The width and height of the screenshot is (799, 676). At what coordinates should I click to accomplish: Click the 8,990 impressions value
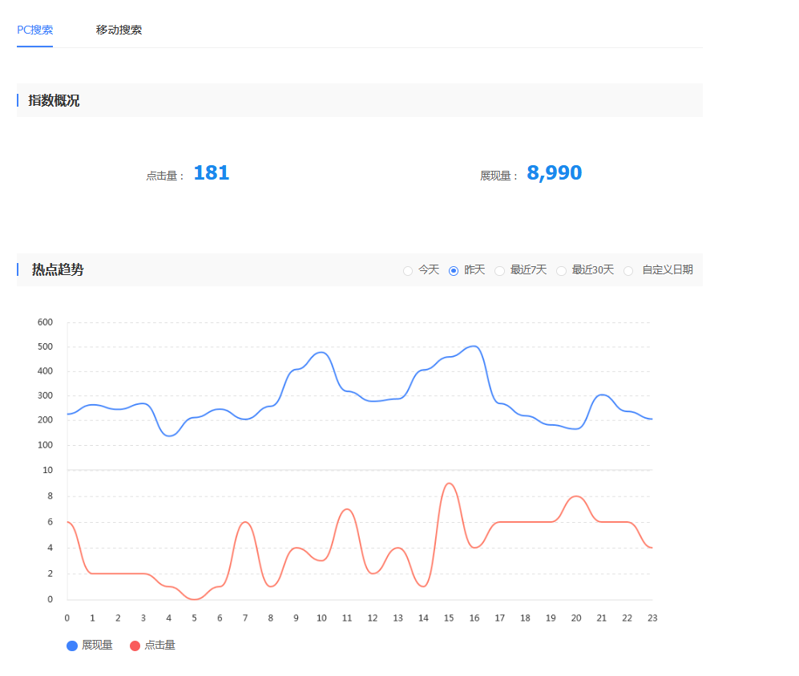click(554, 173)
